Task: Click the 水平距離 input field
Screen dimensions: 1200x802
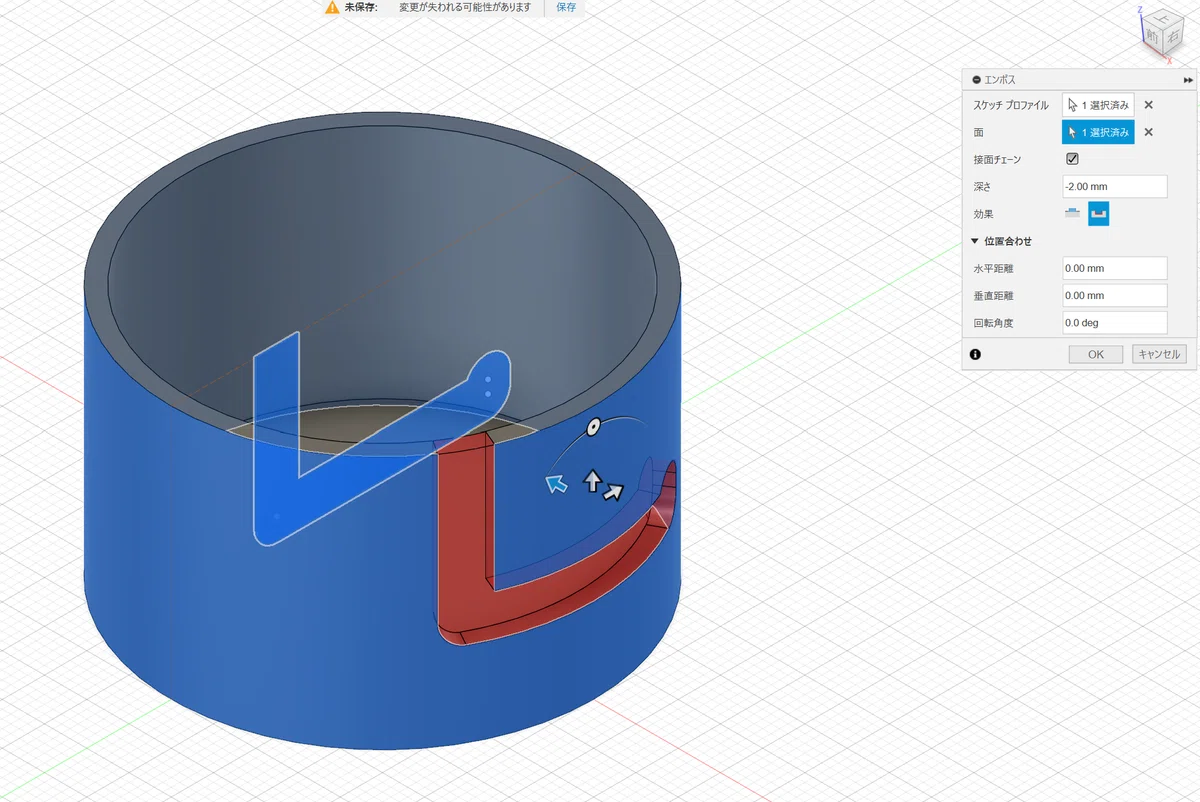Action: 1114,268
